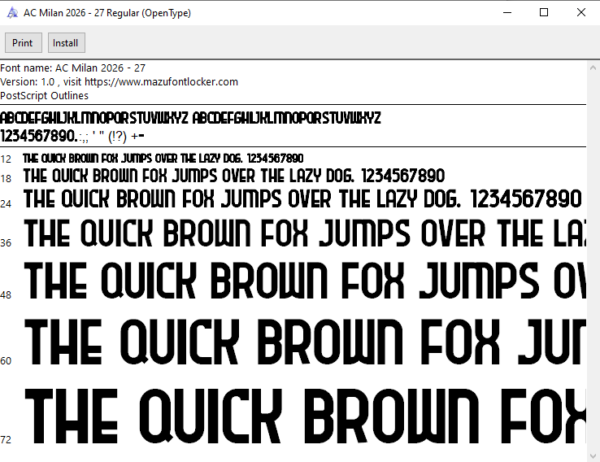Click the size 12 sample label
The image size is (600, 462).
tap(6, 159)
